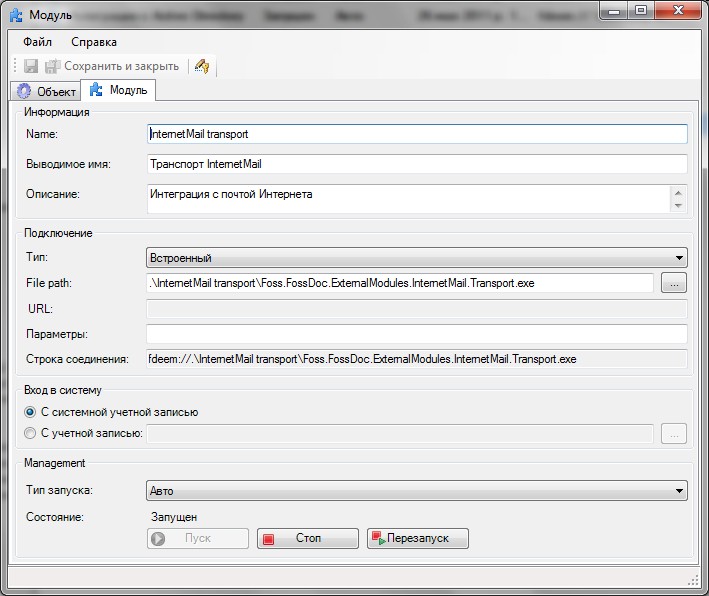Click the Параметры input field
Viewport: 709px width, 596px height.
click(416, 333)
